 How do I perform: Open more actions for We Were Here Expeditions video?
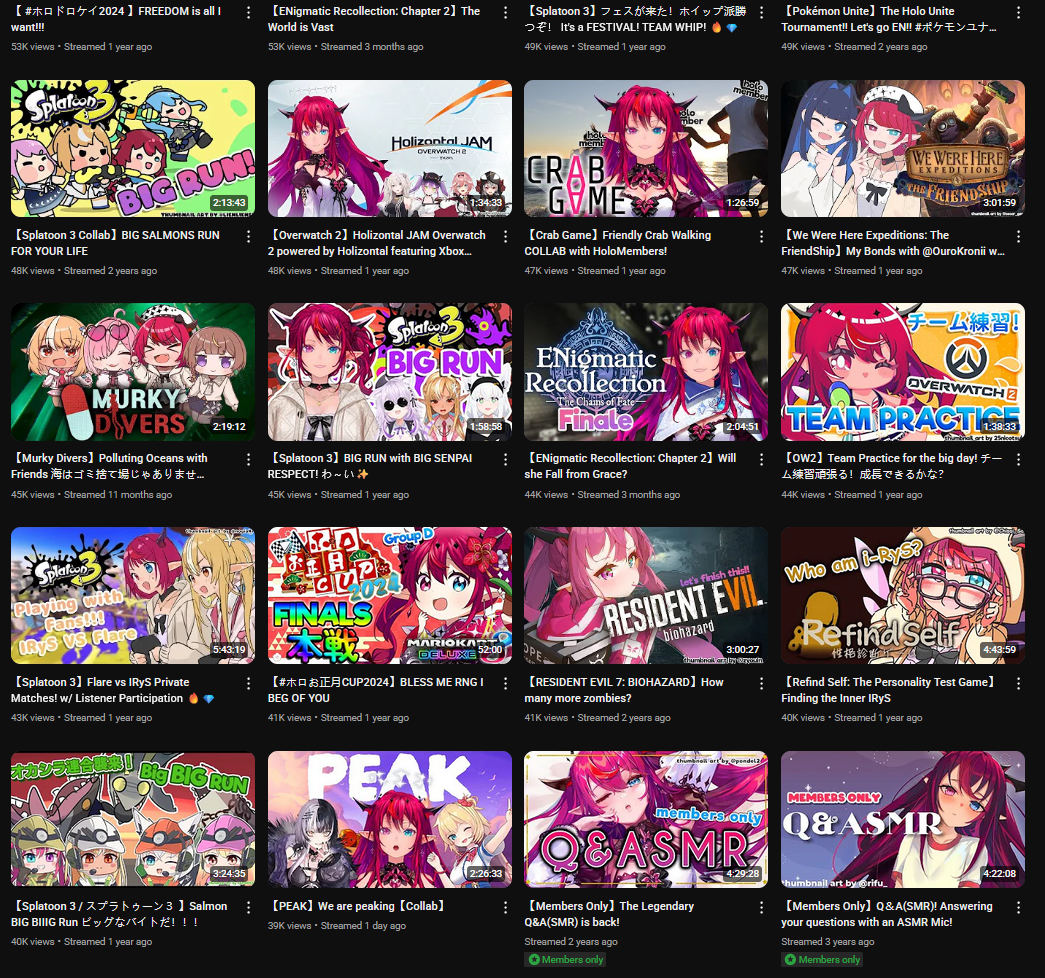1018,236
